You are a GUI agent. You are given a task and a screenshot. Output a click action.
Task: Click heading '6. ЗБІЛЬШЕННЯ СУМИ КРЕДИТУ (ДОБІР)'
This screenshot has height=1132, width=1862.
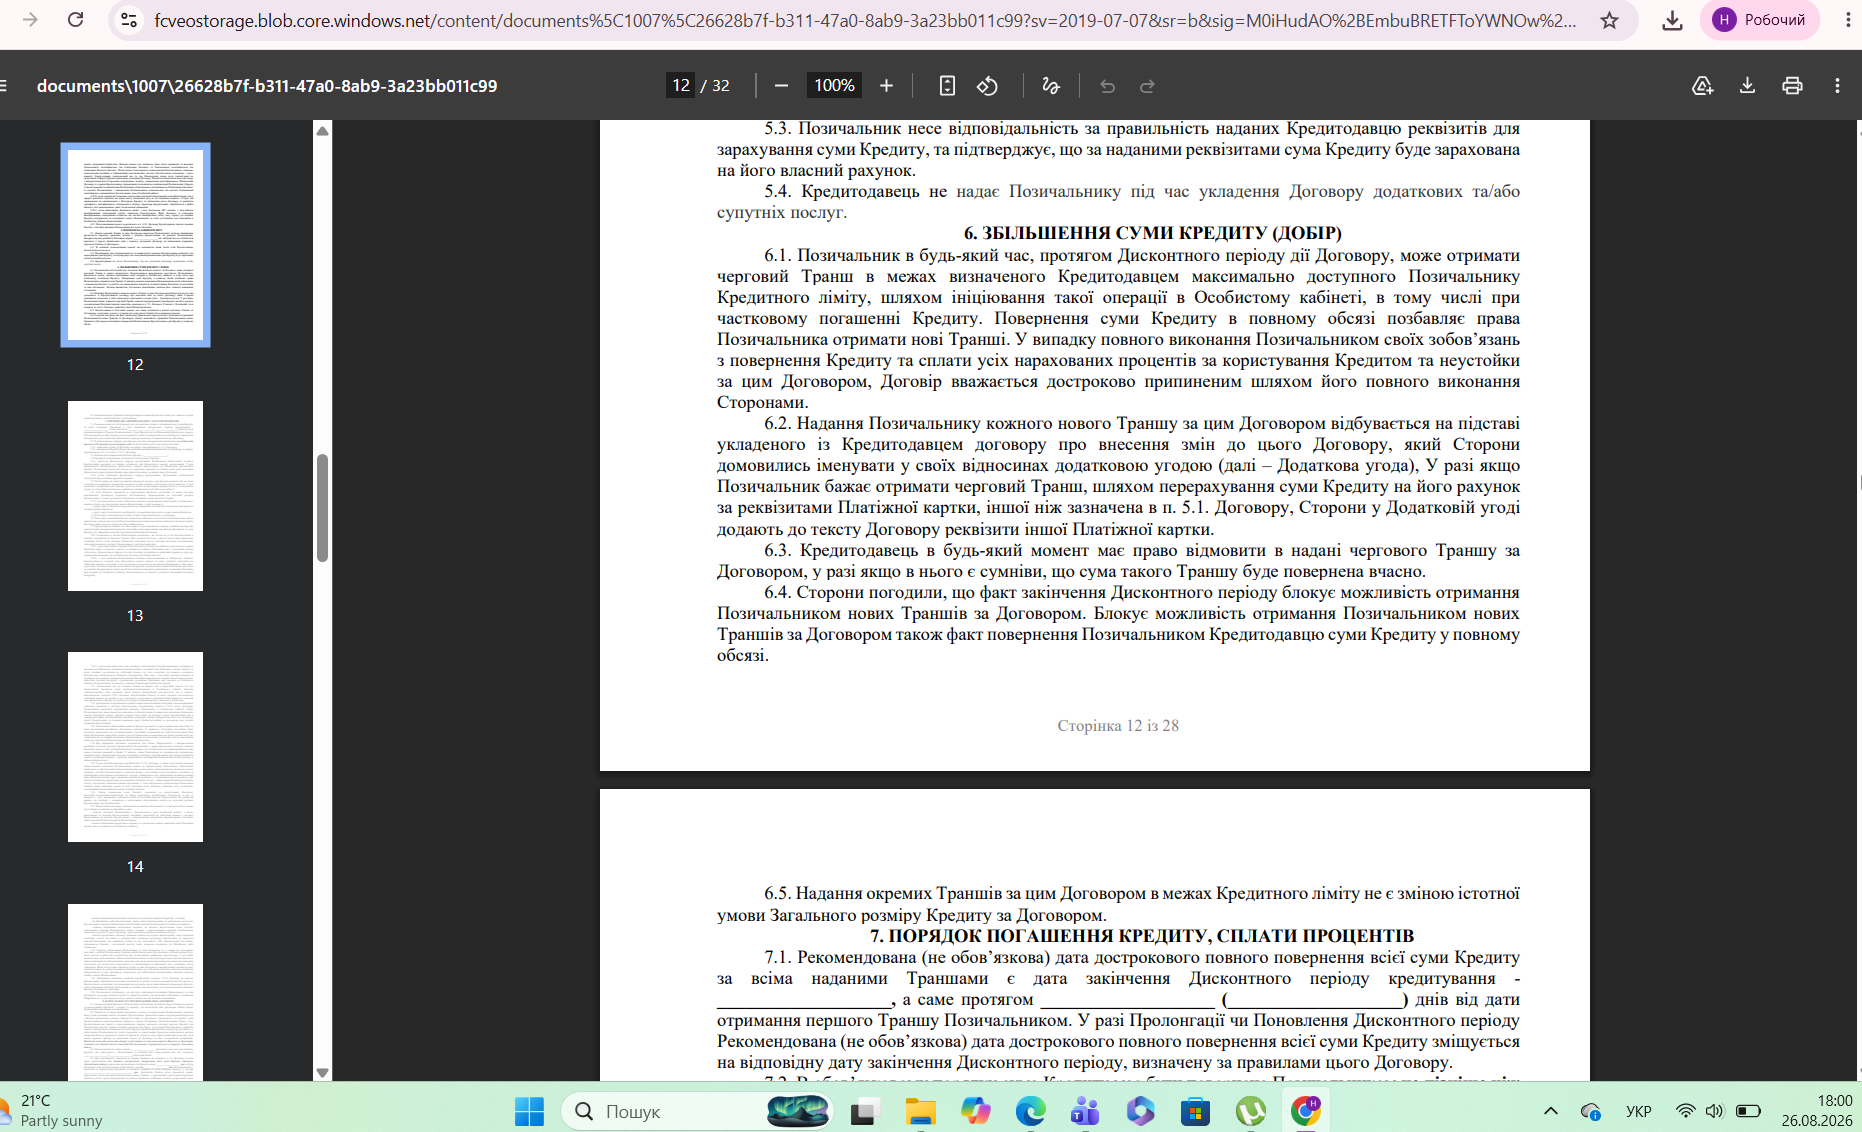(1152, 233)
